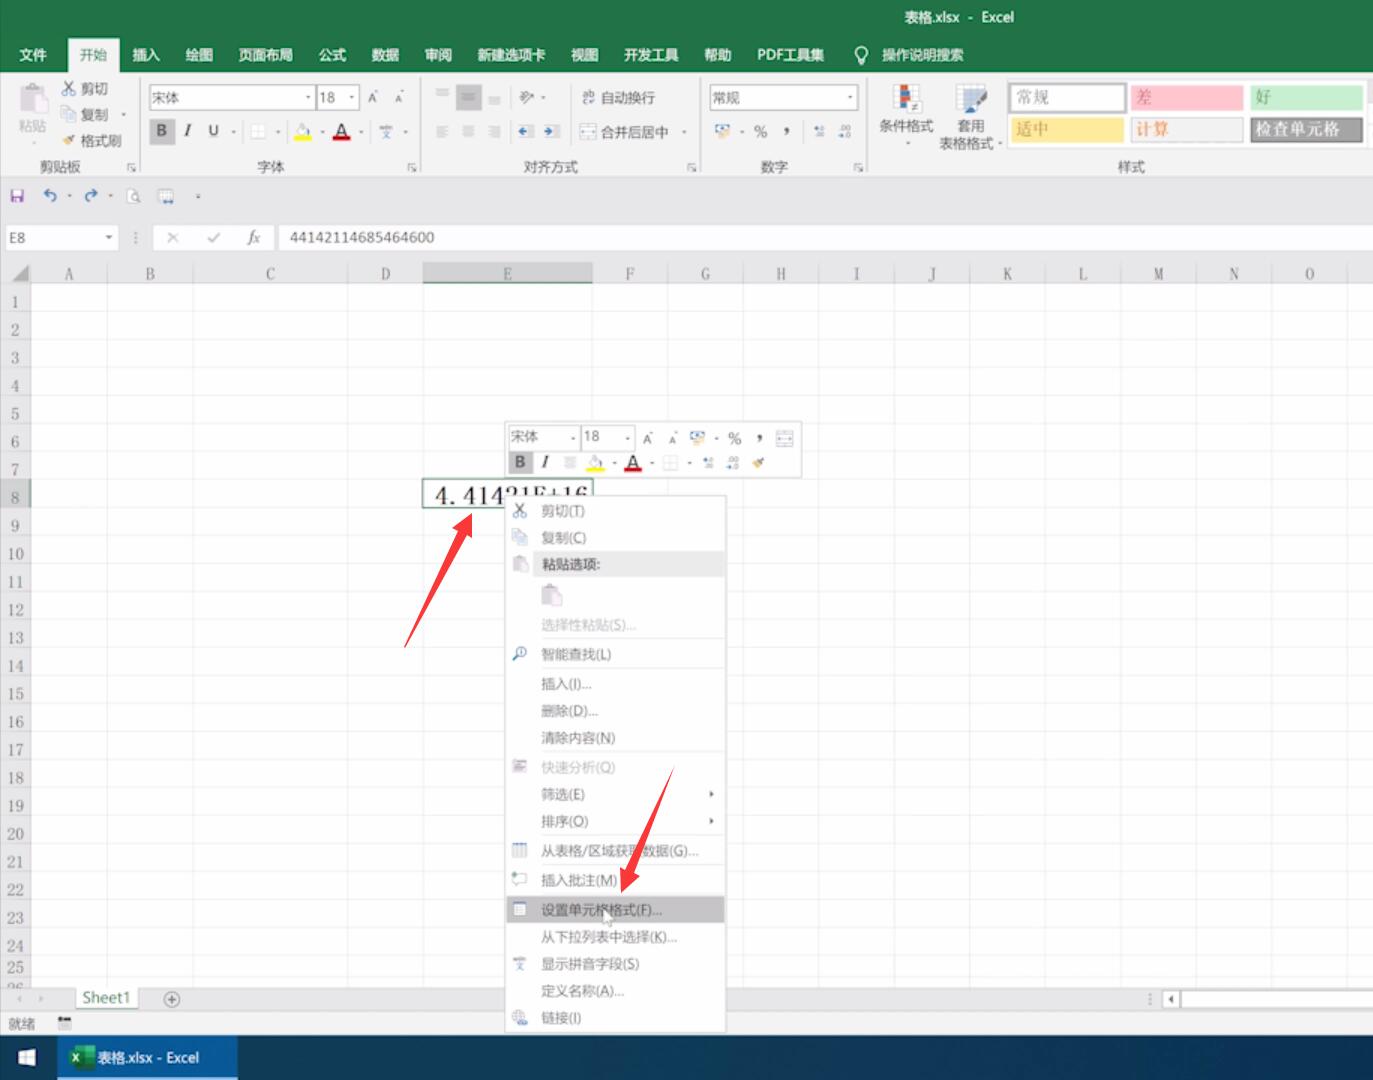Toggle Bold on the floating mini toolbar
1373x1080 pixels.
click(520, 462)
